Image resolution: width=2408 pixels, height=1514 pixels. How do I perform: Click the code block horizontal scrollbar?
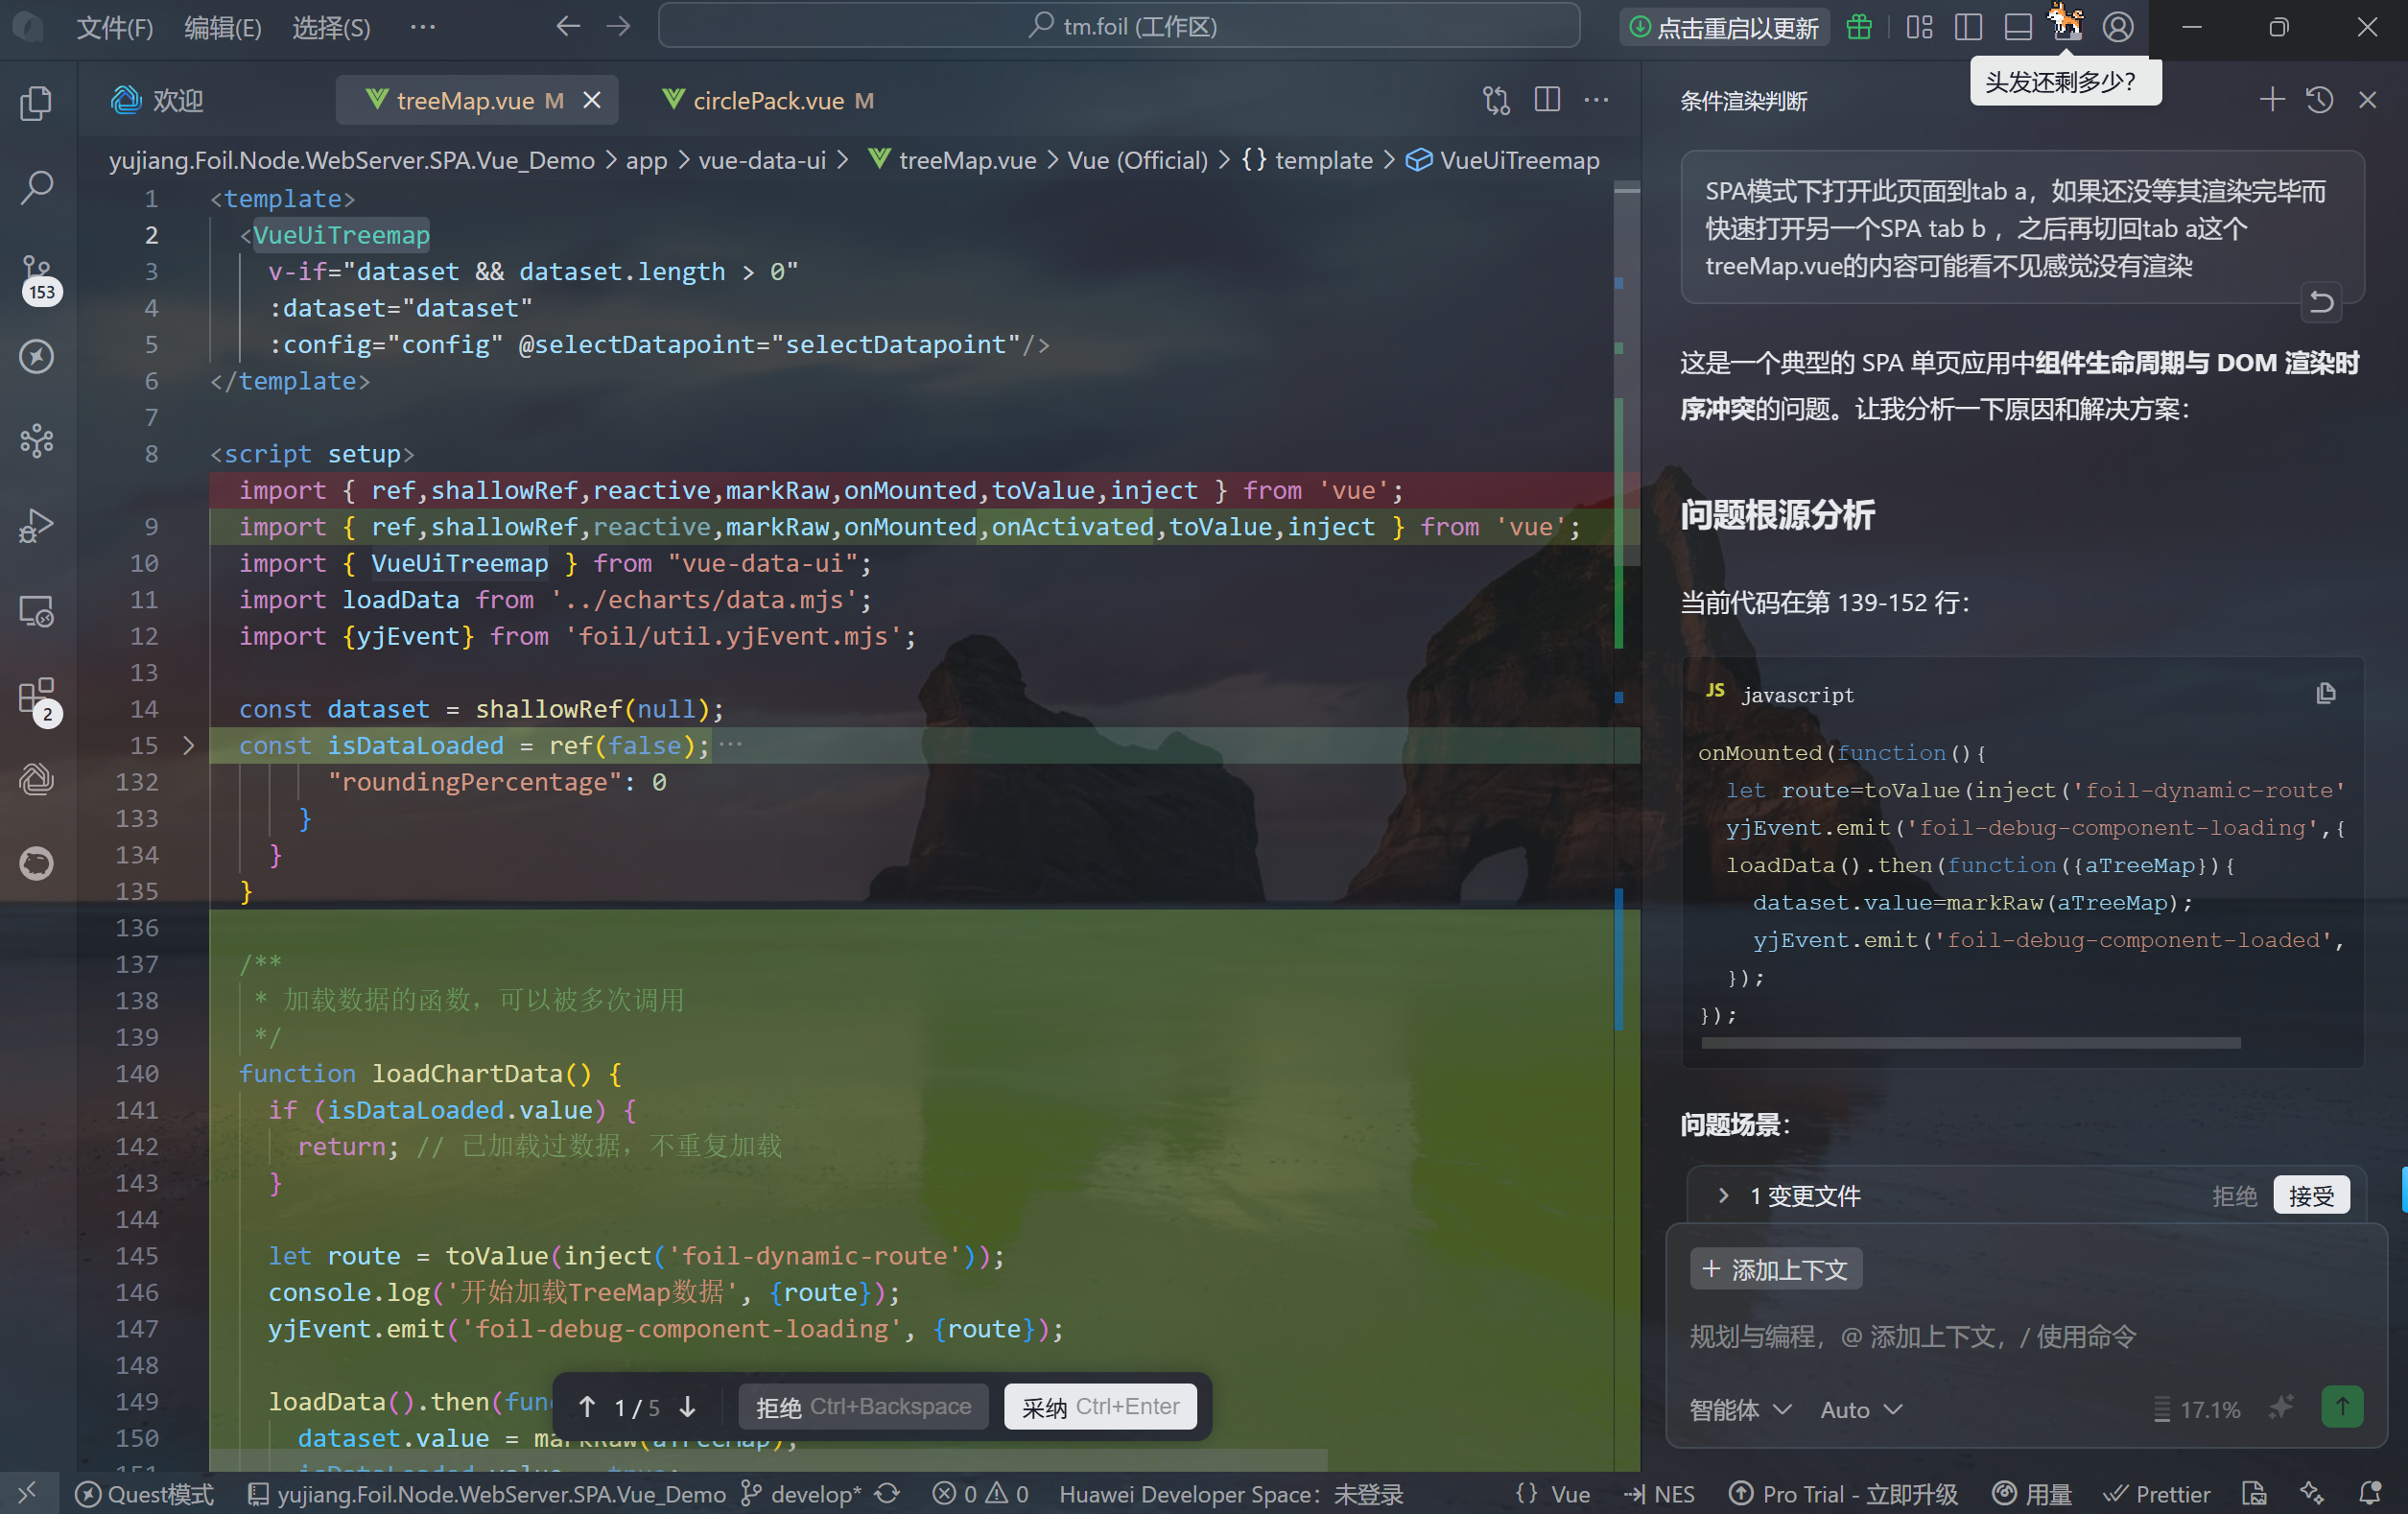(x=1970, y=1043)
